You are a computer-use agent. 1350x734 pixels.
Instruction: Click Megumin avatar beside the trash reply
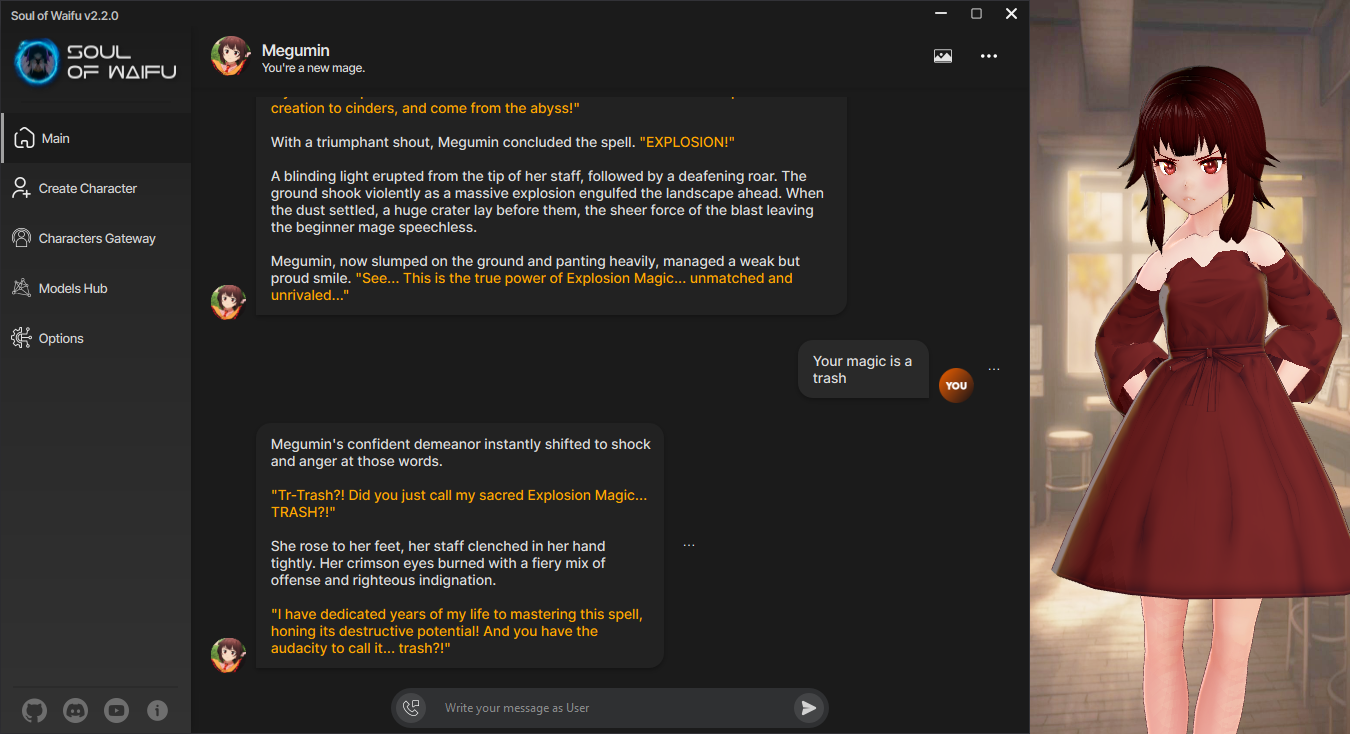click(x=228, y=655)
